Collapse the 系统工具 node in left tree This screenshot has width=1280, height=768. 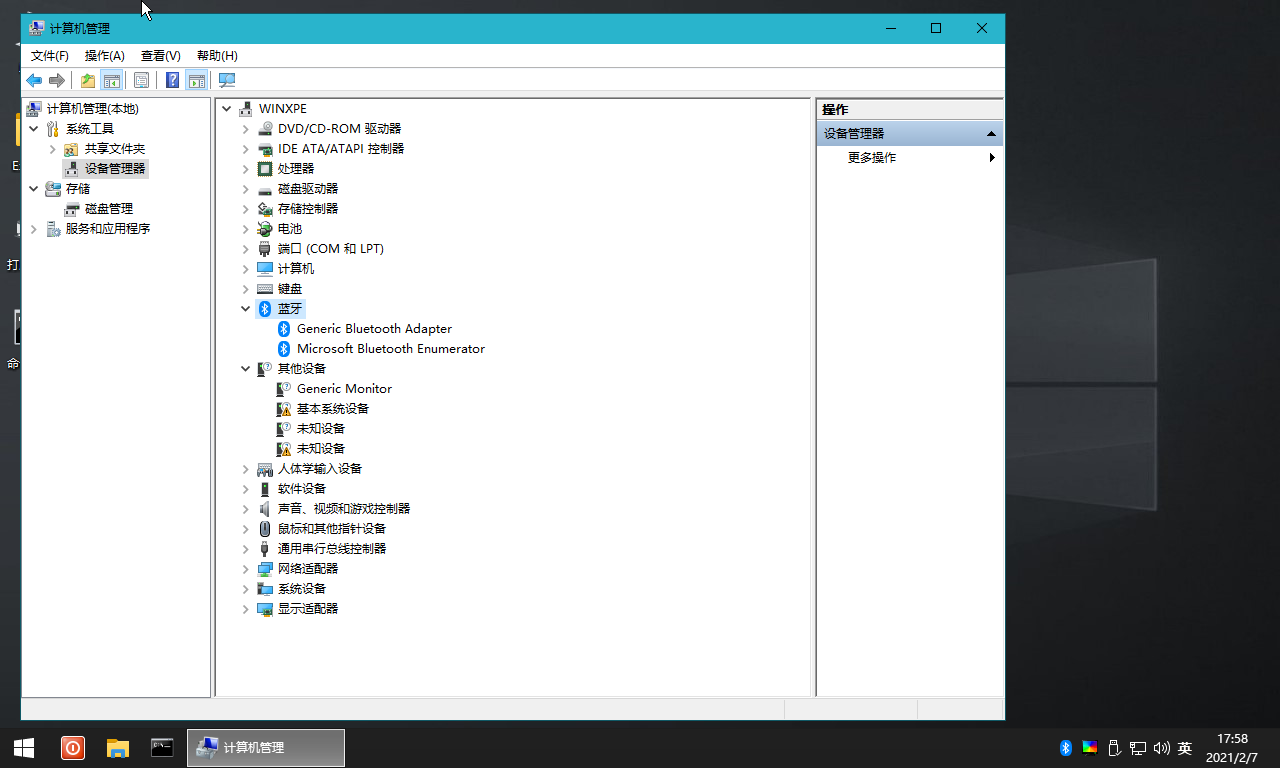[34, 129]
